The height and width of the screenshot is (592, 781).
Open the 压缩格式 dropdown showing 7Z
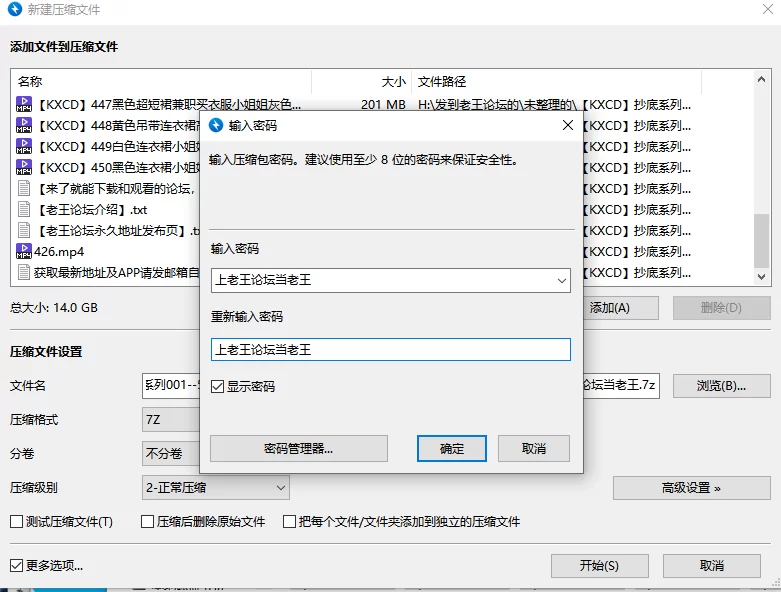tap(171, 419)
